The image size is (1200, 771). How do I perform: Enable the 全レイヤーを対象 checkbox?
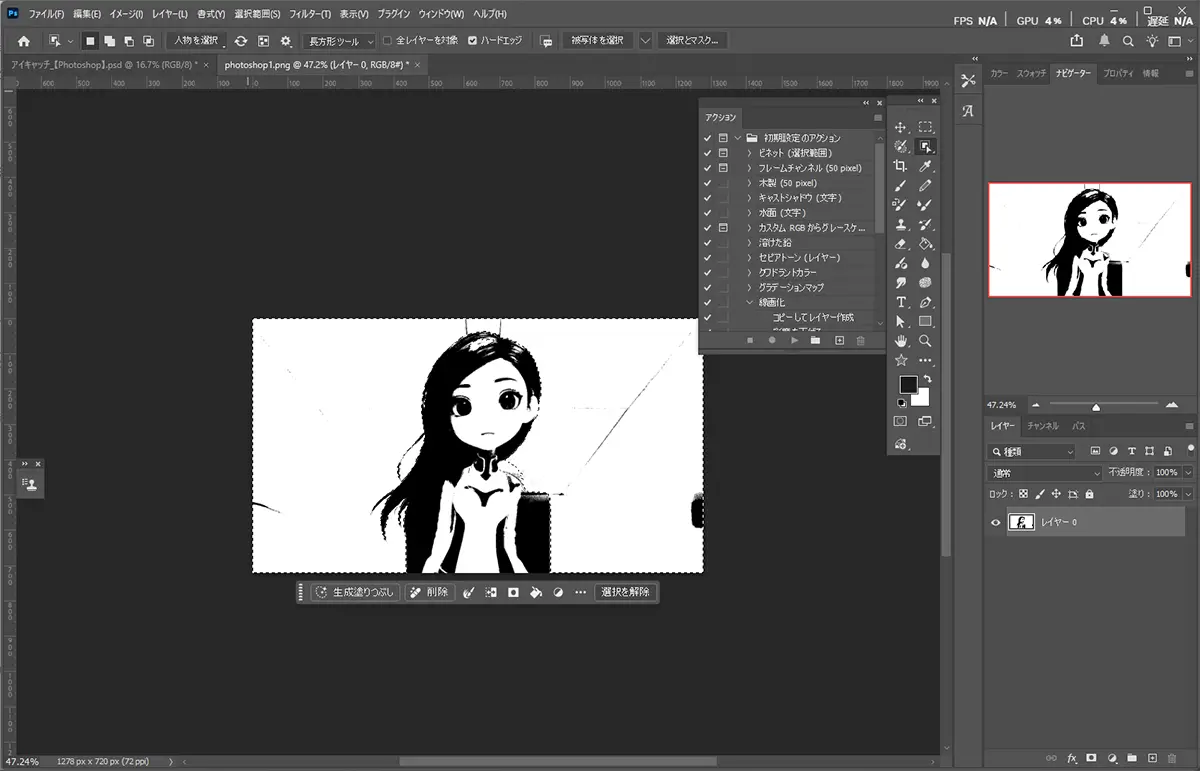coord(388,41)
